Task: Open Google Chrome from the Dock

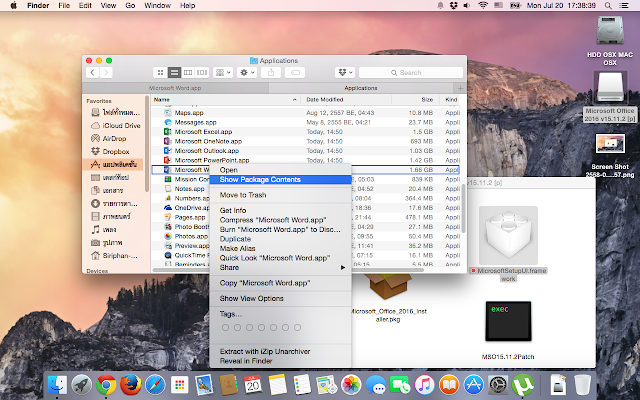Action: pyautogui.click(x=106, y=384)
